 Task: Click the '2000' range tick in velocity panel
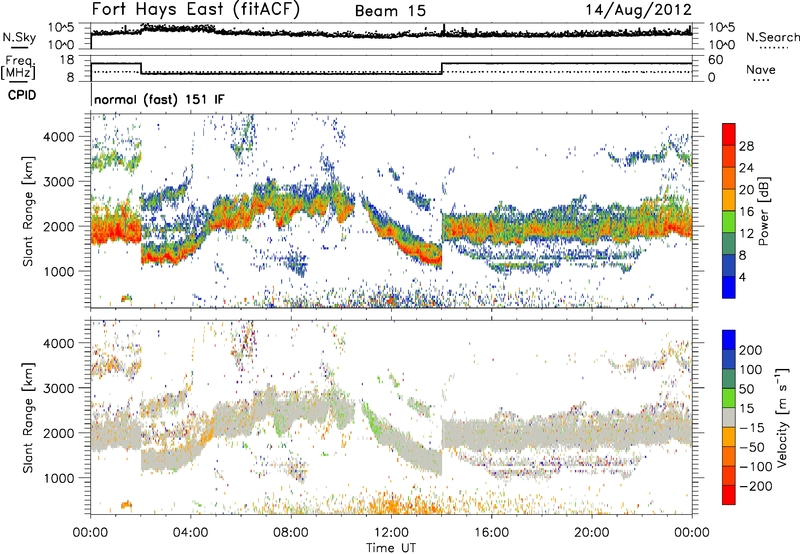click(x=59, y=433)
